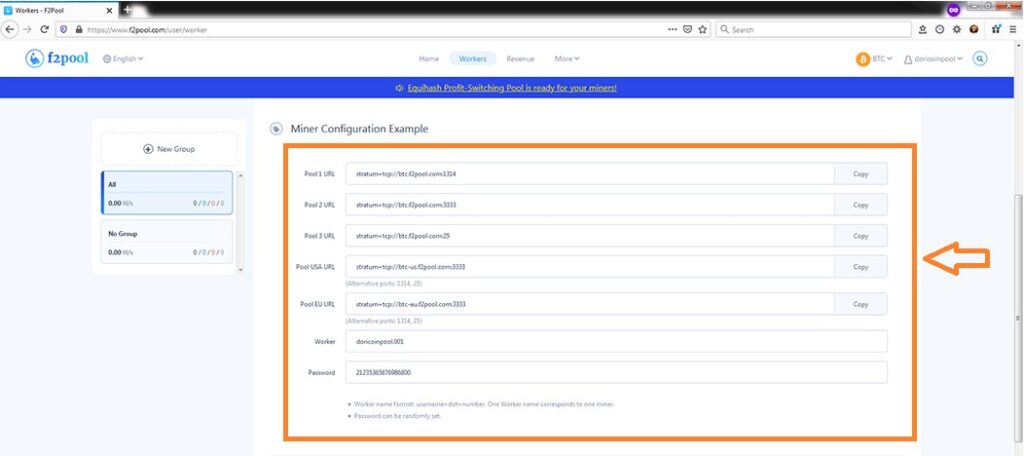Go to the Home menu item
Screen dimensions: 1024x456
click(428, 59)
